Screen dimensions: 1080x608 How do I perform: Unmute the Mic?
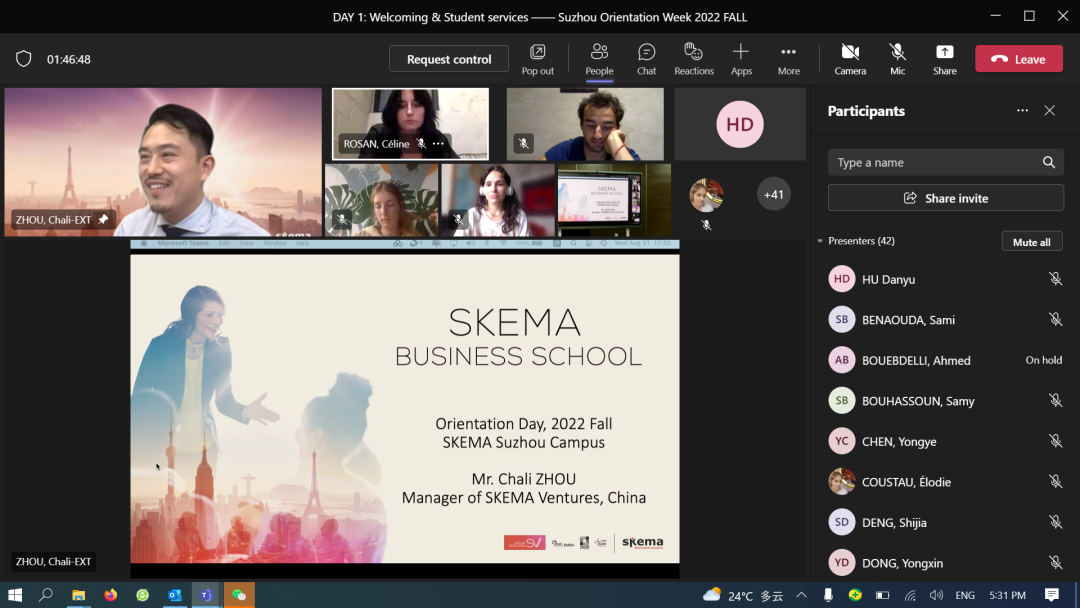897,59
